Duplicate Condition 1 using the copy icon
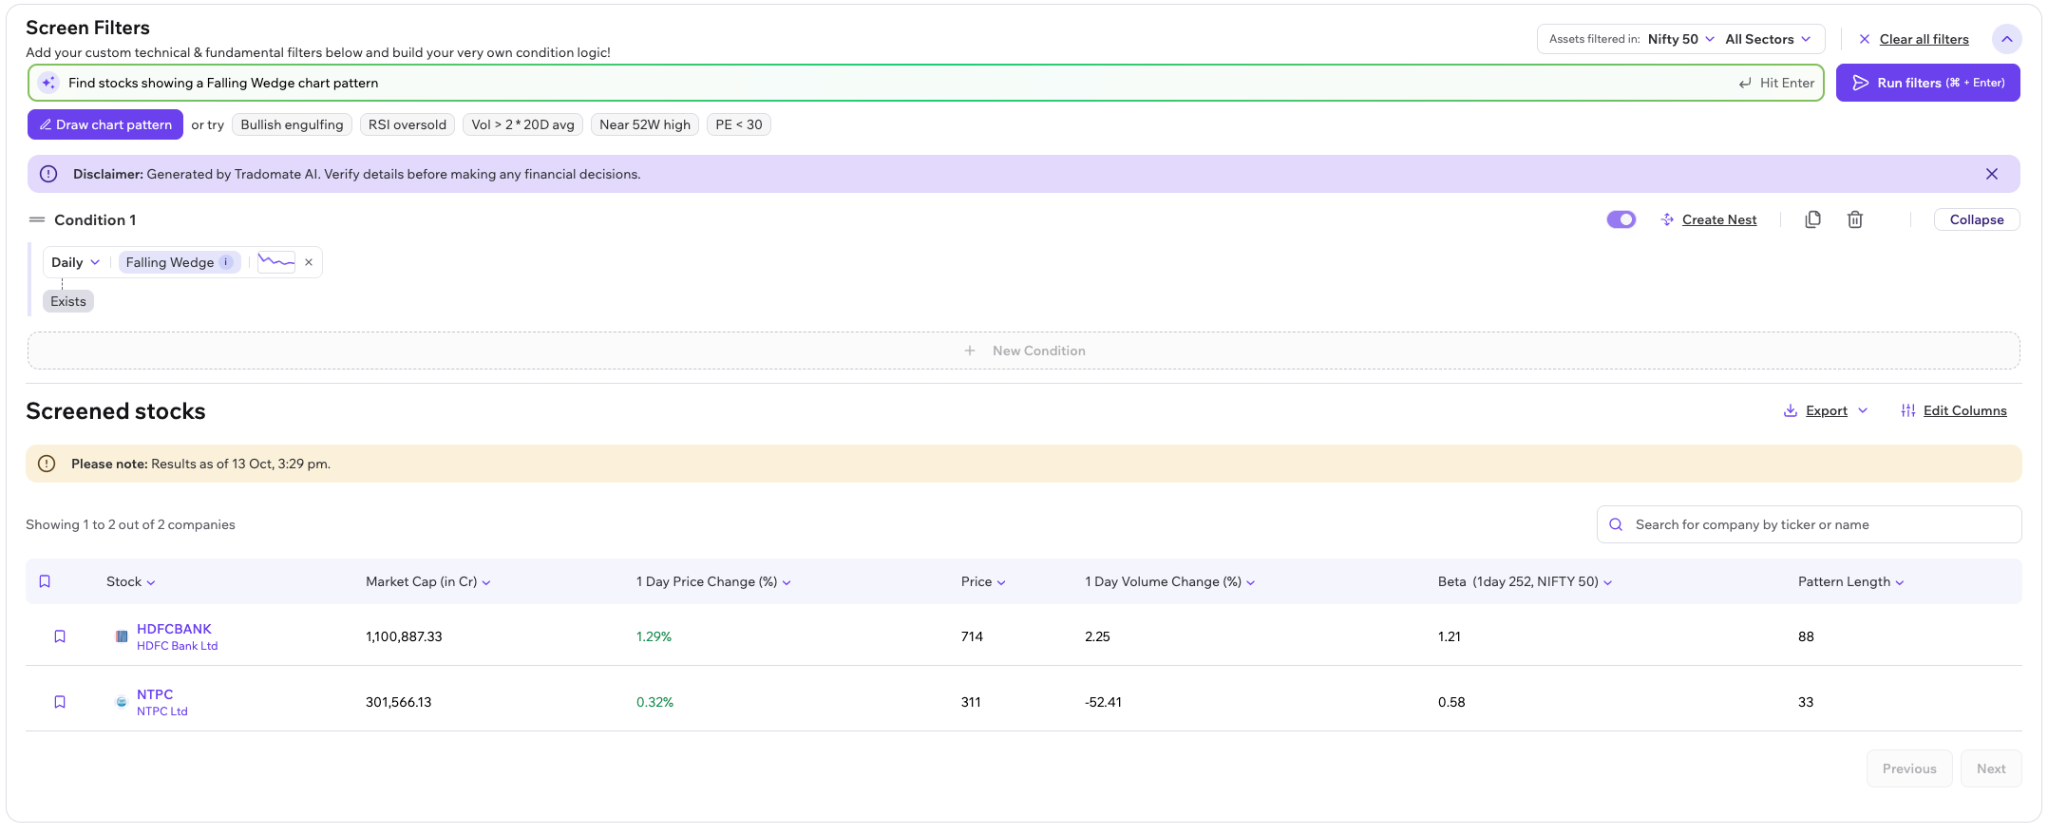Image resolution: width=2048 pixels, height=830 pixels. pos(1813,219)
